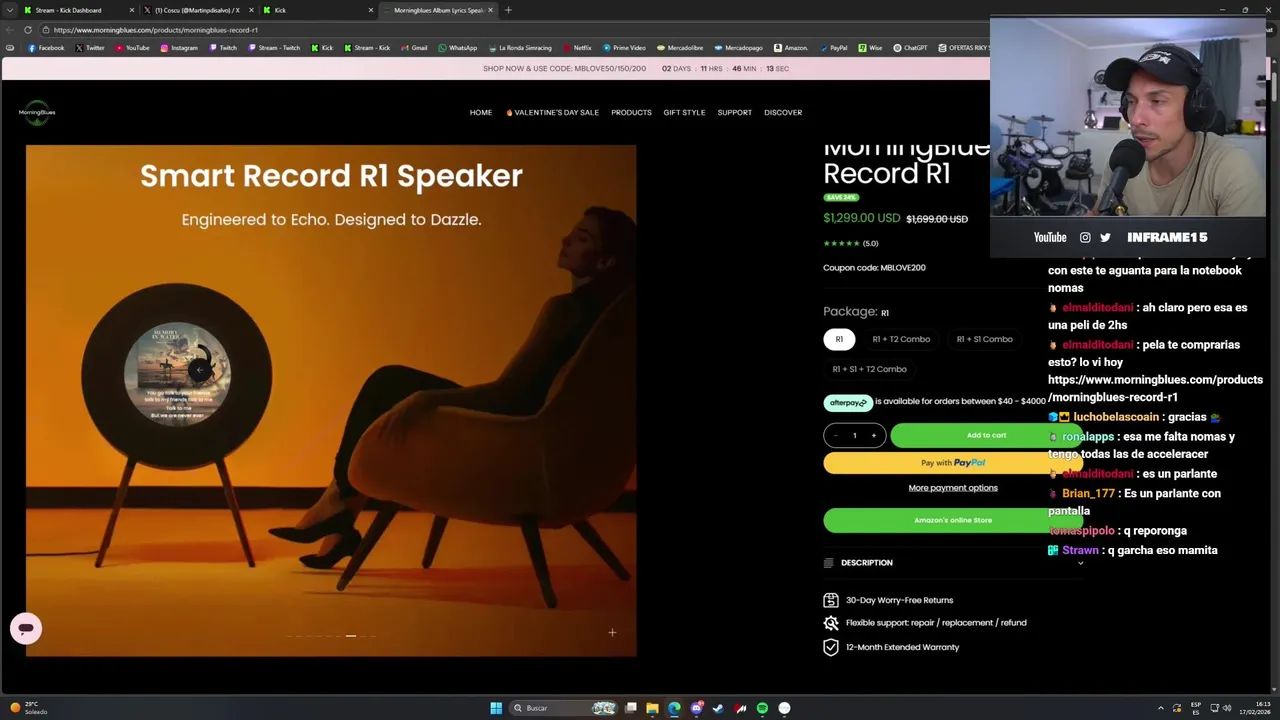The width and height of the screenshot is (1280, 720).
Task: Open the Gift Style menu item
Action: coord(684,112)
